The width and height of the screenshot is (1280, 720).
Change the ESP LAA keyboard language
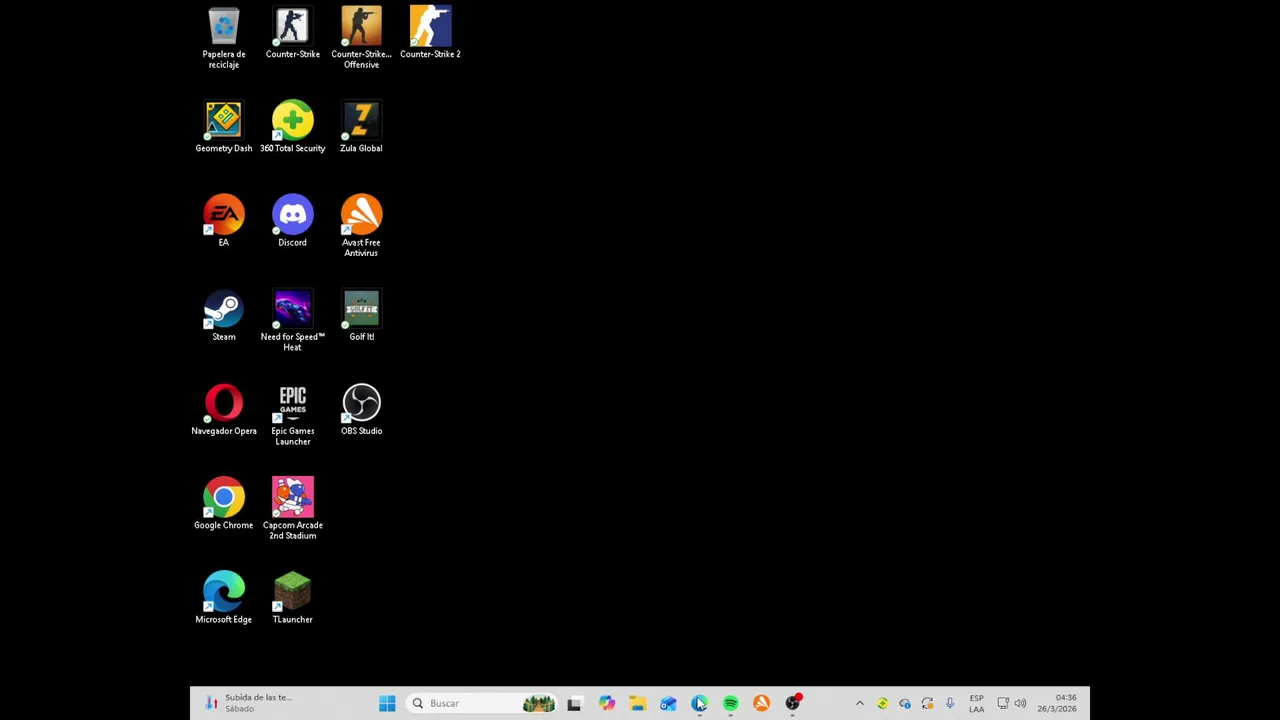point(976,703)
